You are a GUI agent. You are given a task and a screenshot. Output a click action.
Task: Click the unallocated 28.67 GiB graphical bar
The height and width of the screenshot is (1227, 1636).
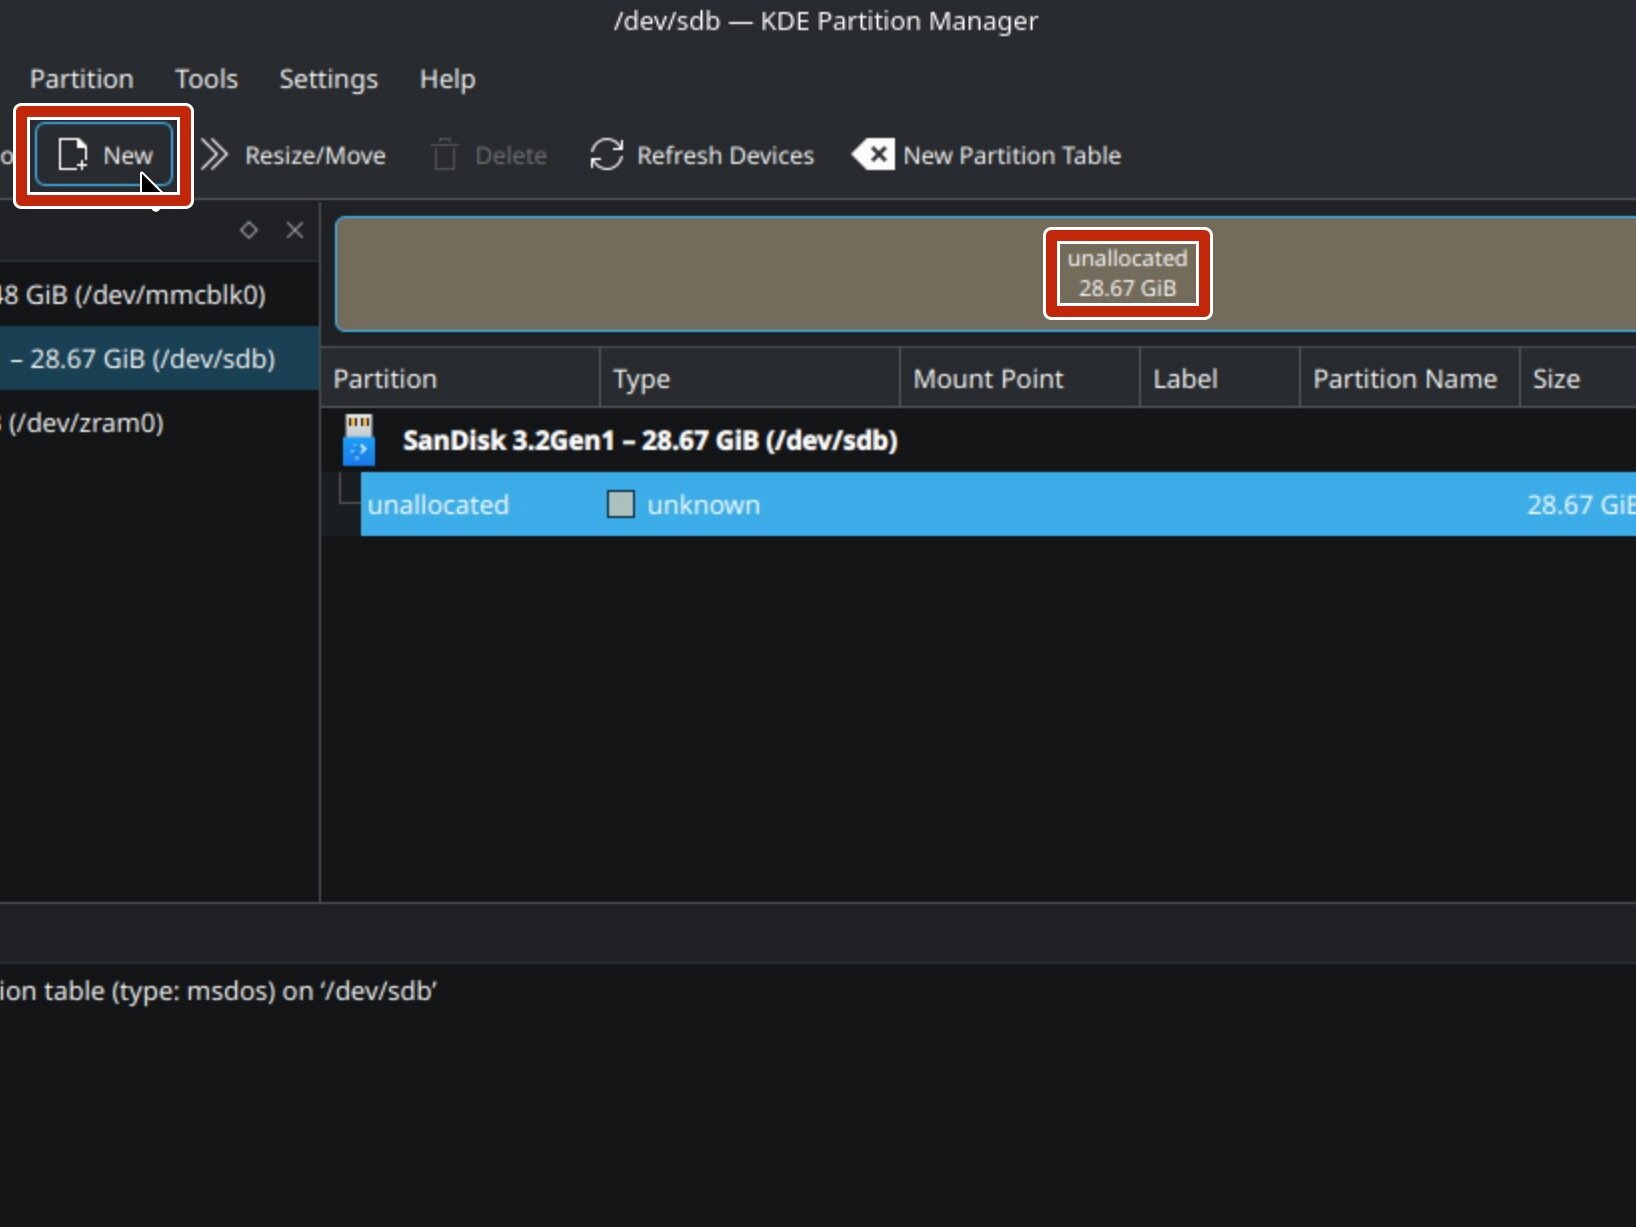point(1127,273)
